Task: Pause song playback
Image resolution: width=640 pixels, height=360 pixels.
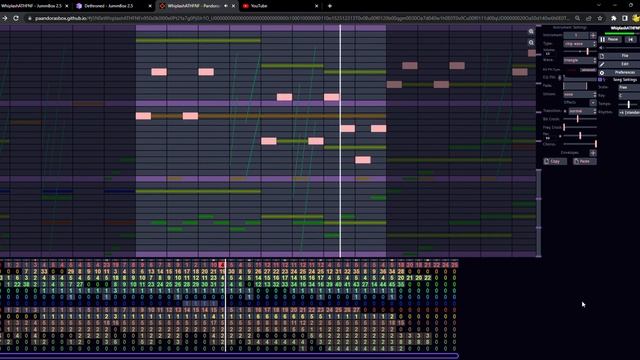Action: coord(609,39)
